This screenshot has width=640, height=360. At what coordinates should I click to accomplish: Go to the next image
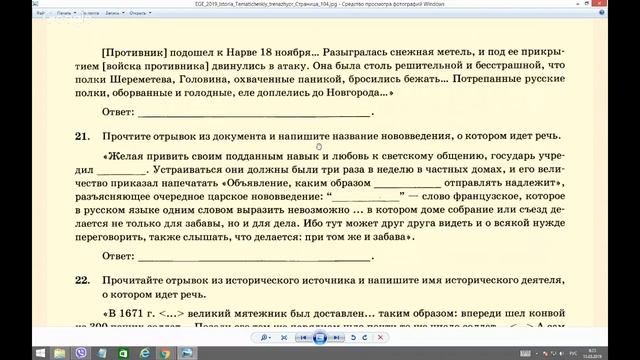pyautogui.click(x=336, y=338)
